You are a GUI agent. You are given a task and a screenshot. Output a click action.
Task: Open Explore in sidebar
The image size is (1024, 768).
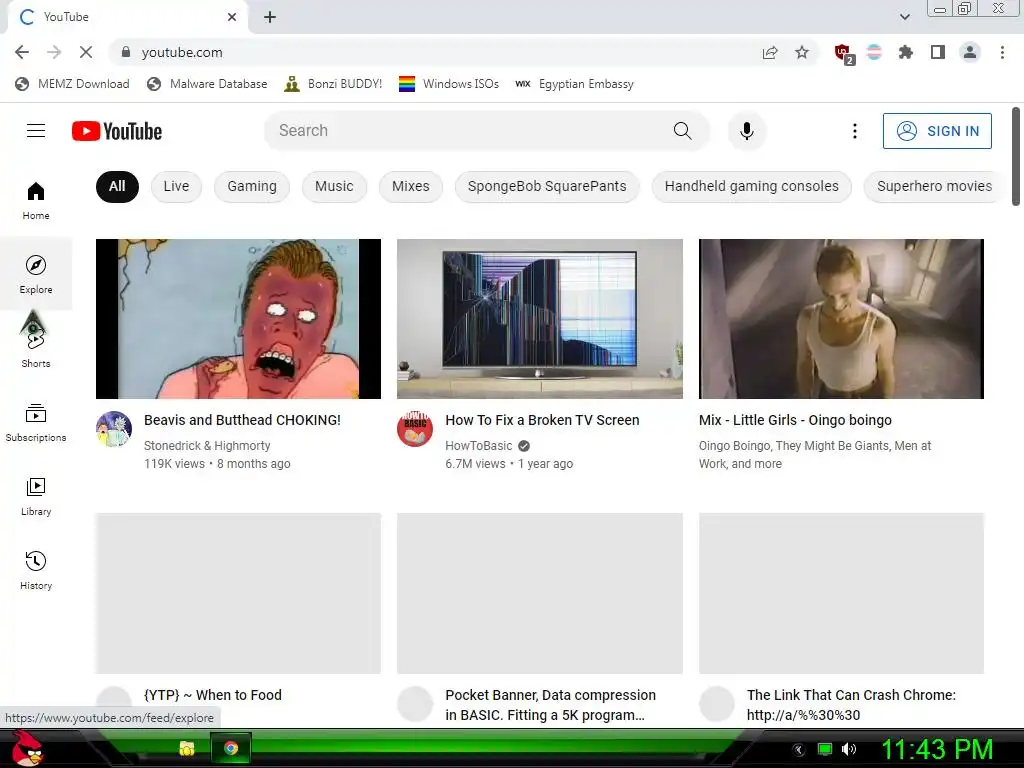tap(36, 274)
